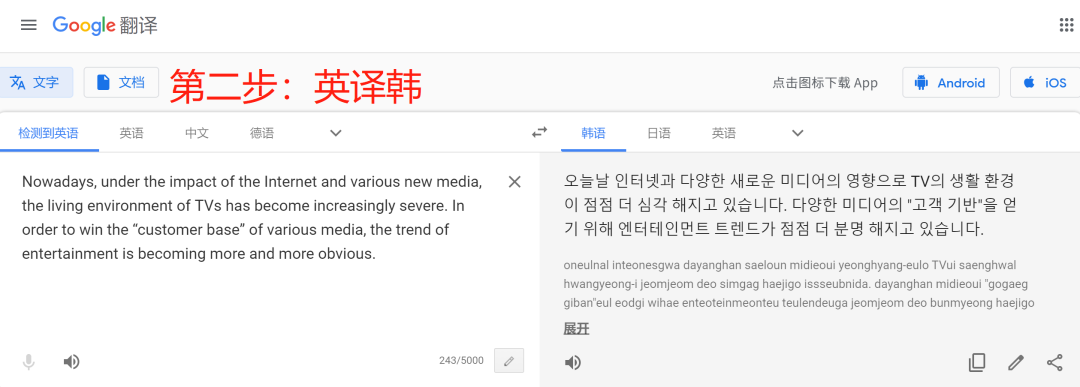Click the romanized Korean pronunciation text
This screenshot has width=1080, height=387.
(799, 284)
